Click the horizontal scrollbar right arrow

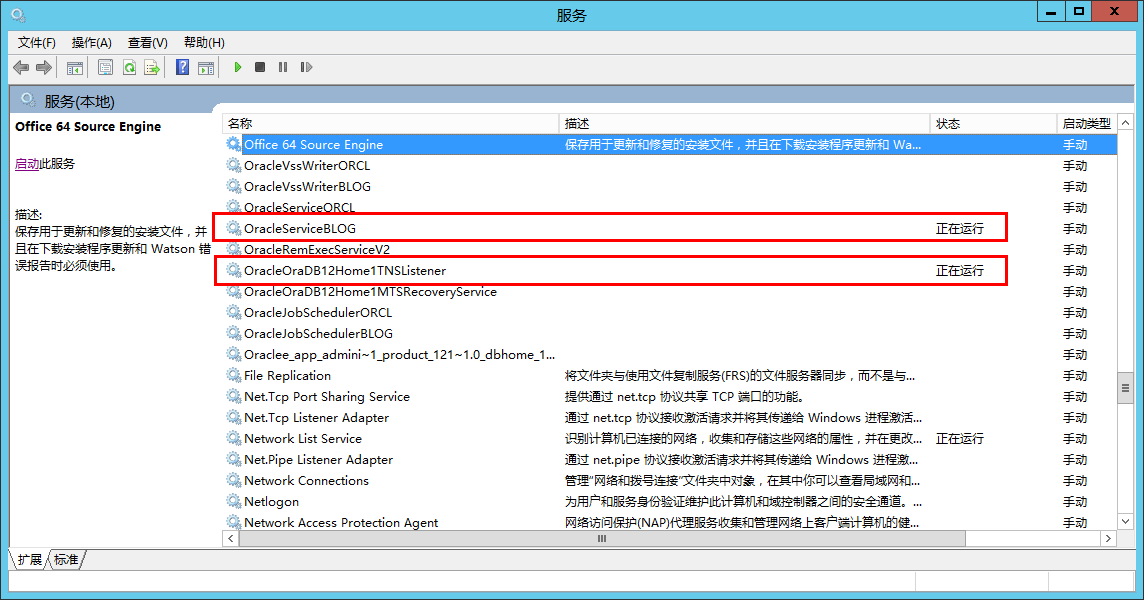tap(1108, 539)
